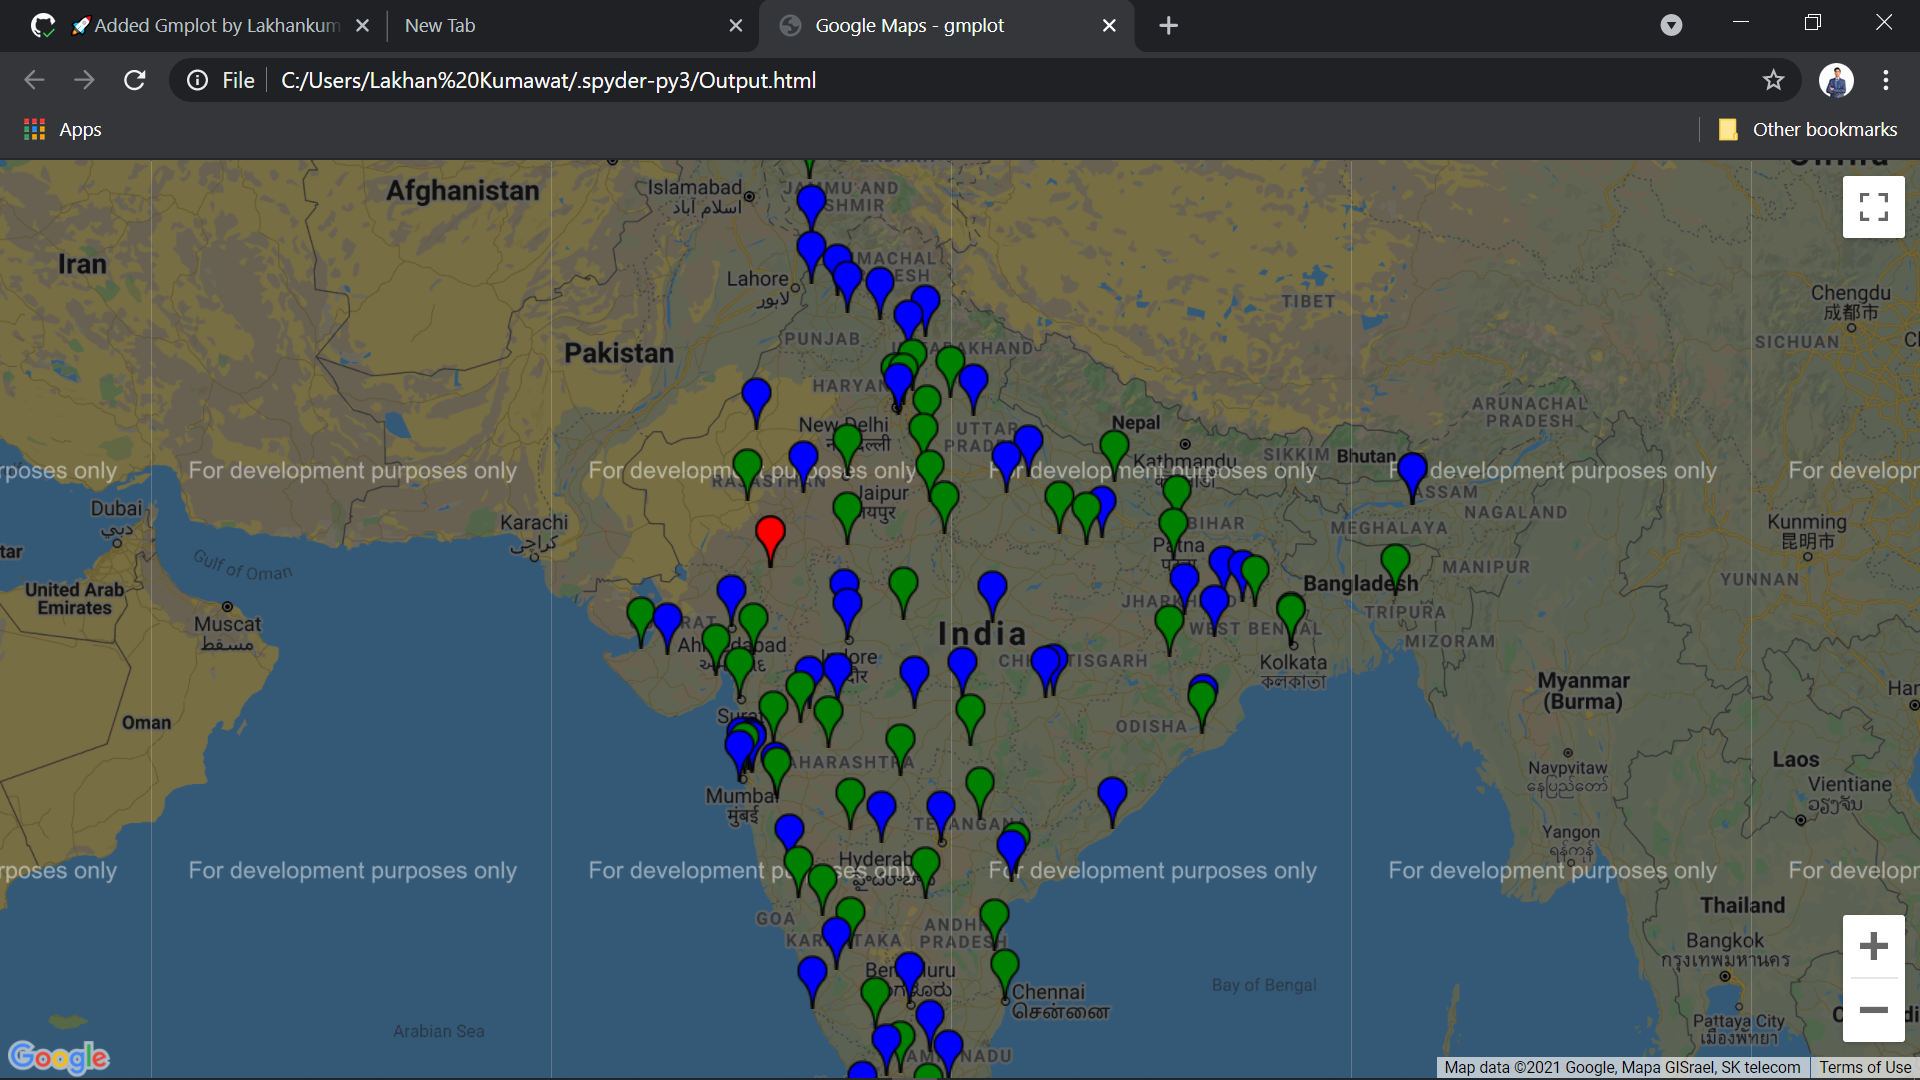Open the Chrome three-dot menu
Image resolution: width=1920 pixels, height=1080 pixels.
tap(1886, 80)
